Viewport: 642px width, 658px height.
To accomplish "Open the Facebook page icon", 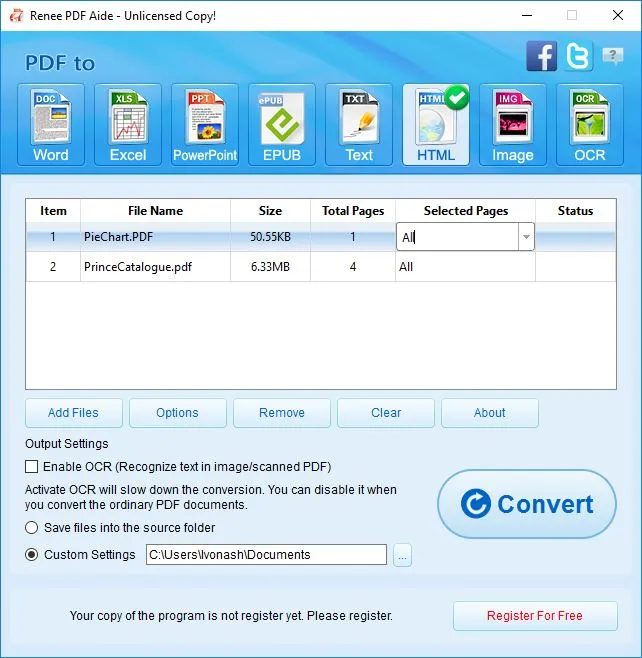I will point(542,56).
